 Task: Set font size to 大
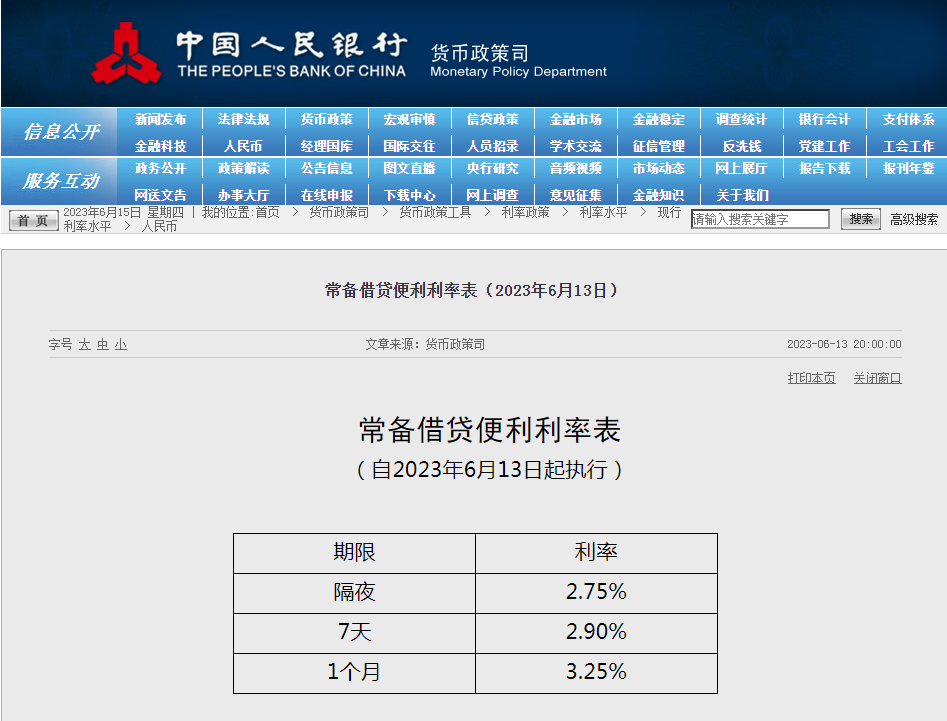pos(85,345)
